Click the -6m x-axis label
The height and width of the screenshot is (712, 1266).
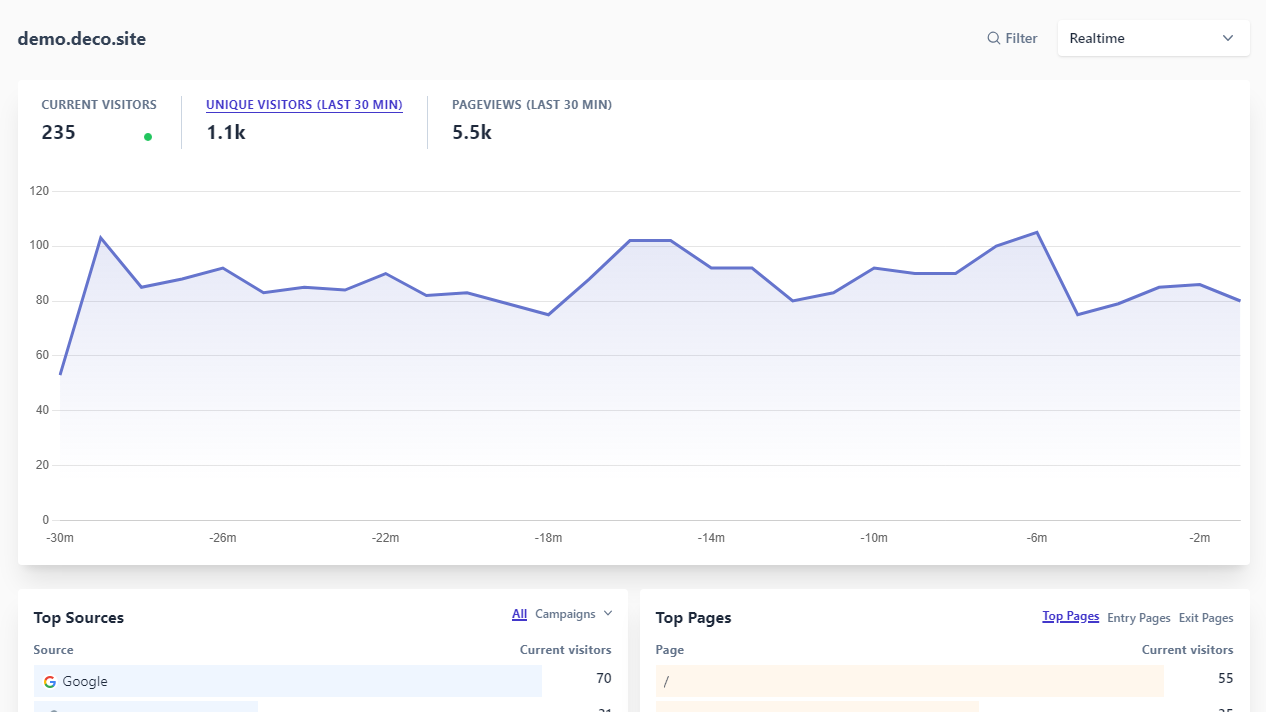tap(1037, 538)
